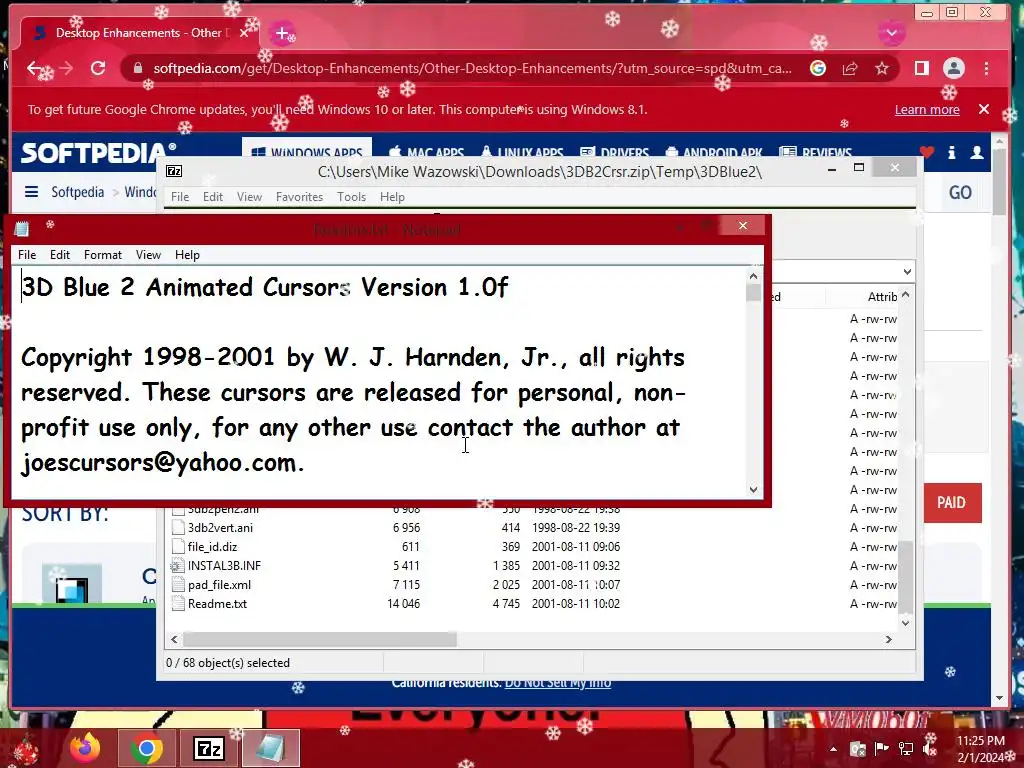The width and height of the screenshot is (1024, 768).
Task: Switch to Chrome on the taskbar
Action: click(x=147, y=748)
